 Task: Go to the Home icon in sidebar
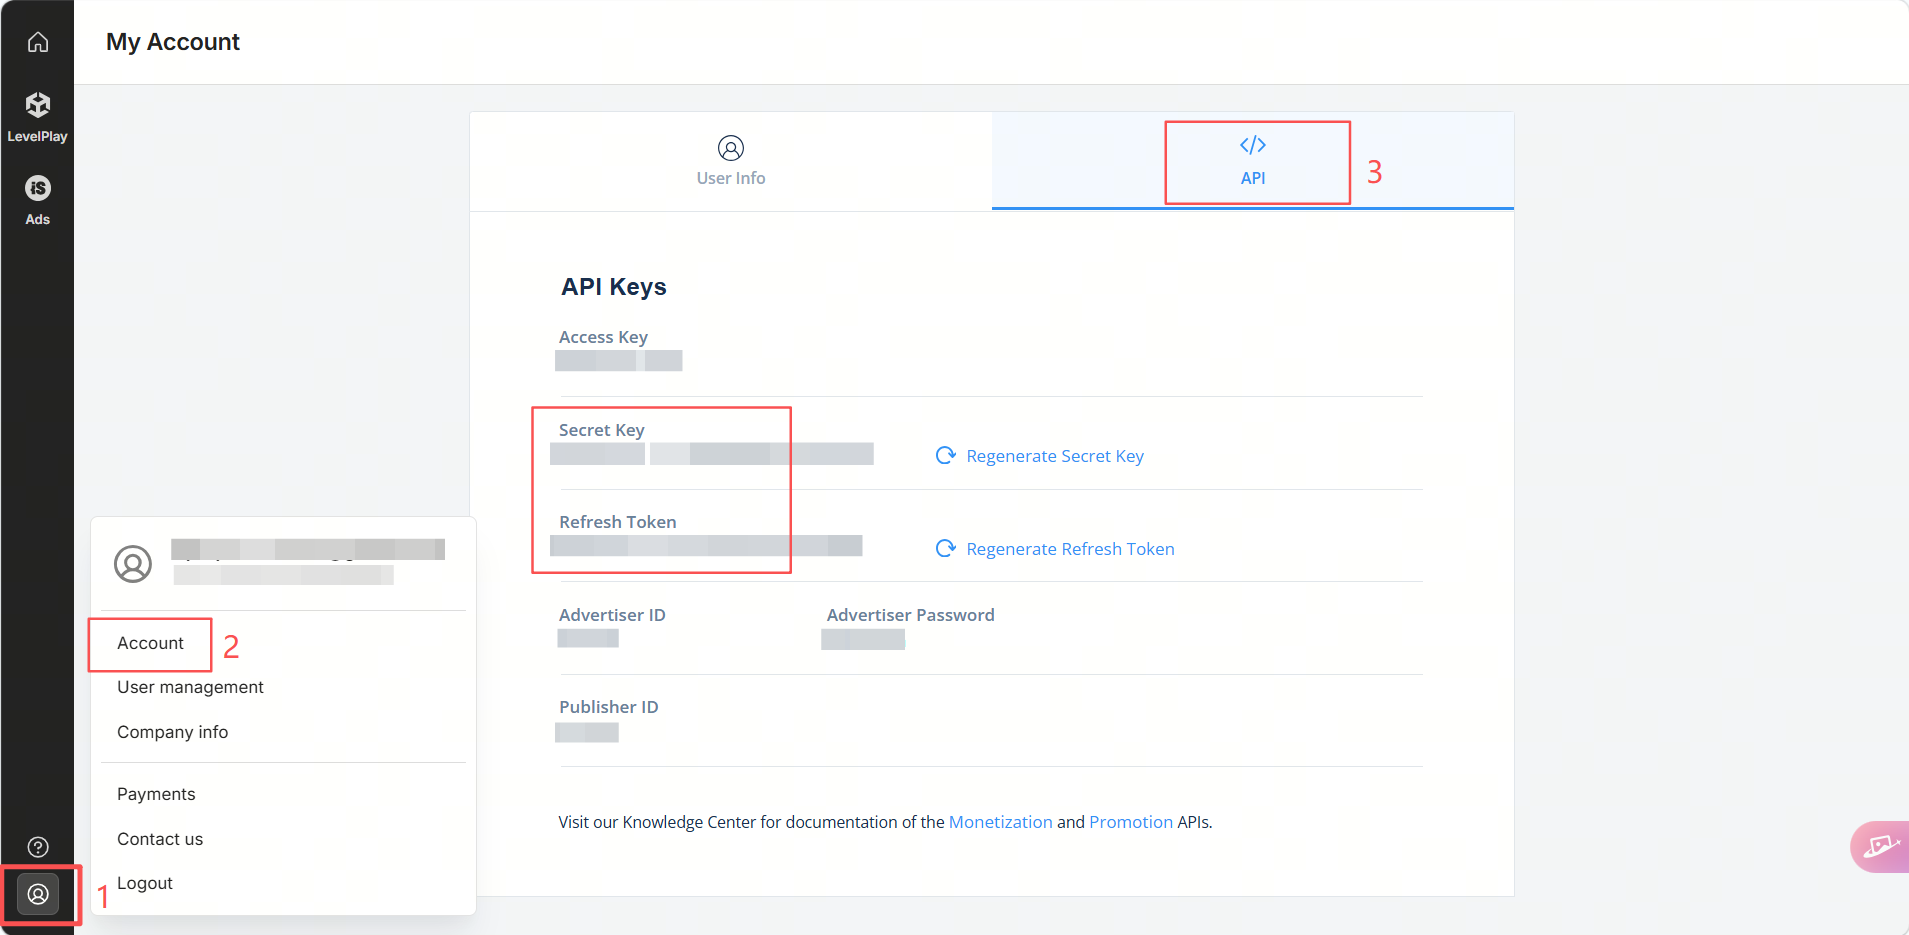tap(38, 42)
